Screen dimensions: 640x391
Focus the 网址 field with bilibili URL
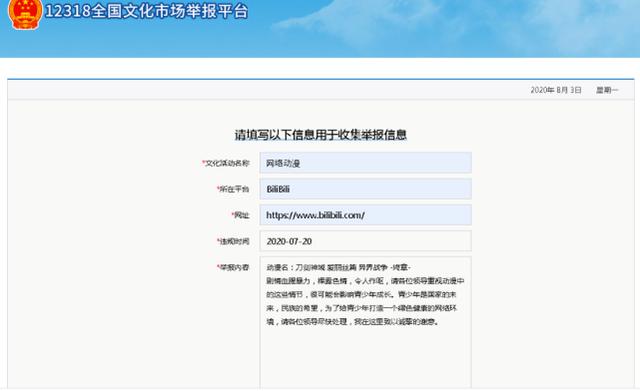tap(365, 215)
